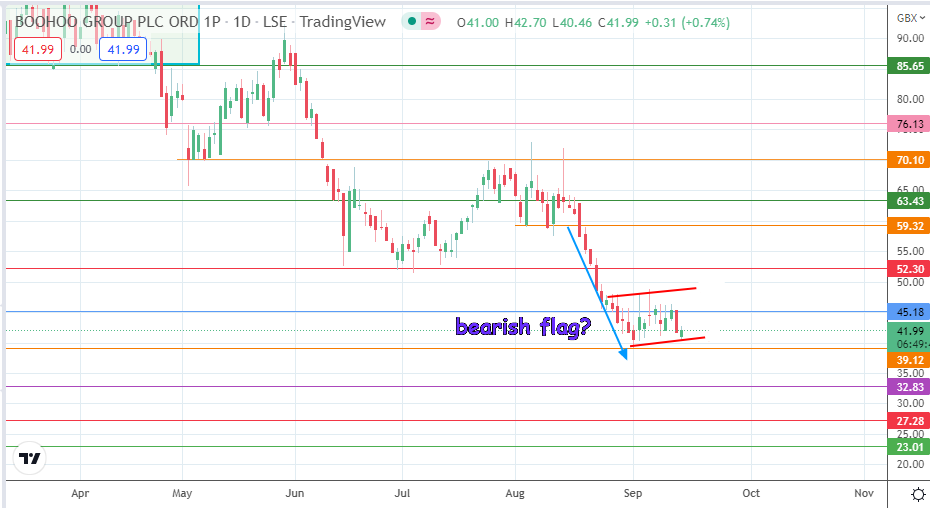The image size is (930, 508).
Task: Select the 63.43 green price label
Action: click(x=909, y=201)
